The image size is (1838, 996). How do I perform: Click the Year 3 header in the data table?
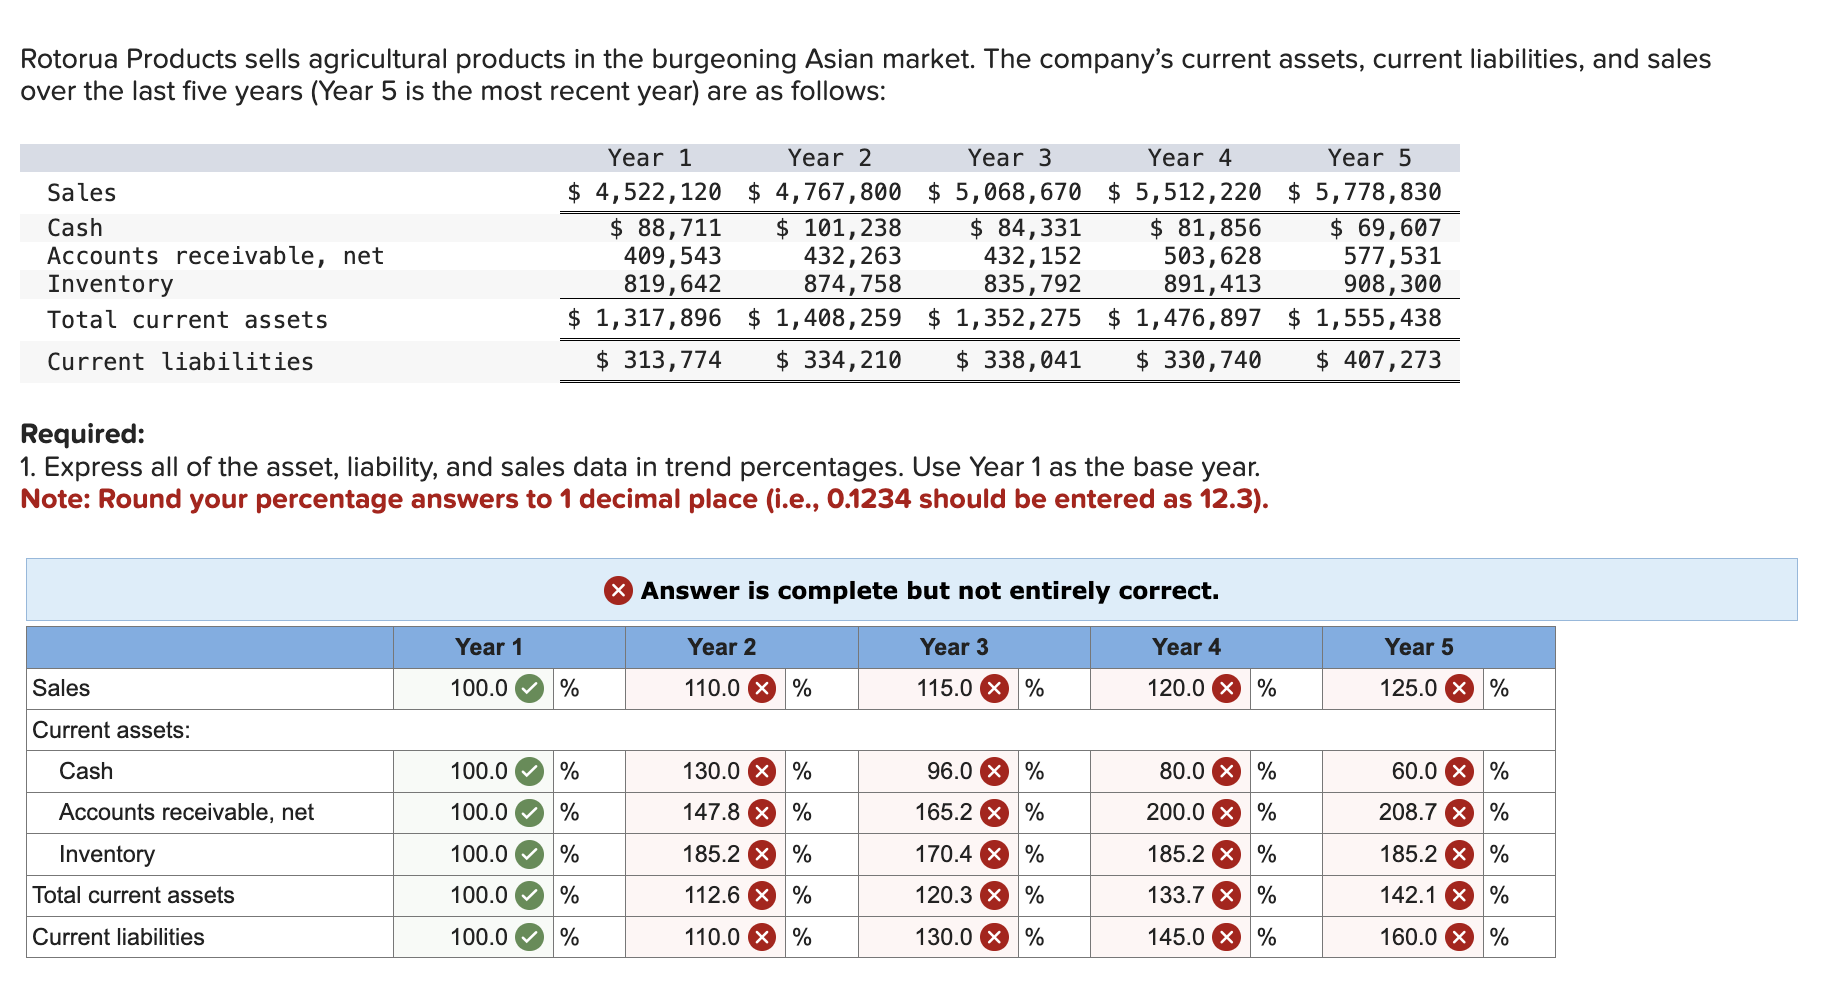pos(1009,158)
